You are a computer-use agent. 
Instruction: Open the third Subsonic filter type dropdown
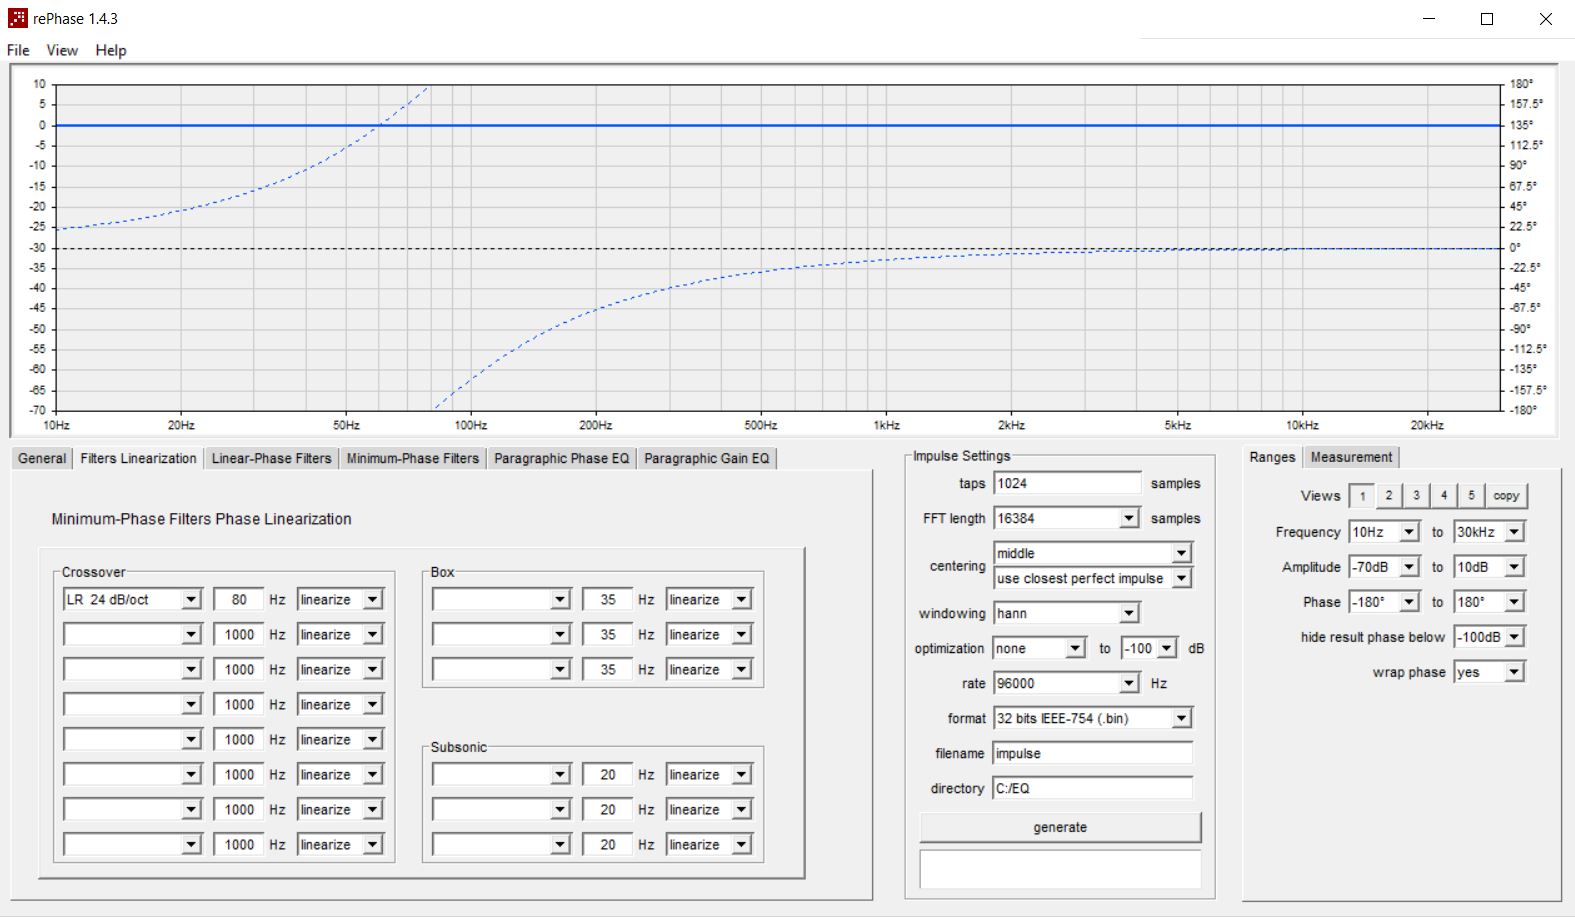(501, 844)
